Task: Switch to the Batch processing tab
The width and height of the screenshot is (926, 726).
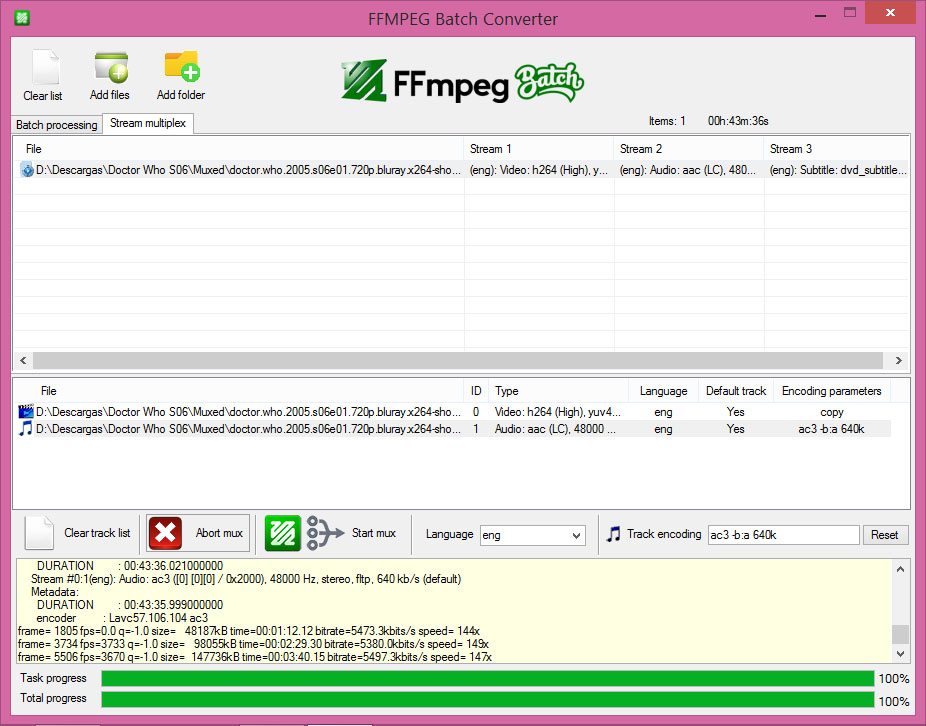Action: 57,125
